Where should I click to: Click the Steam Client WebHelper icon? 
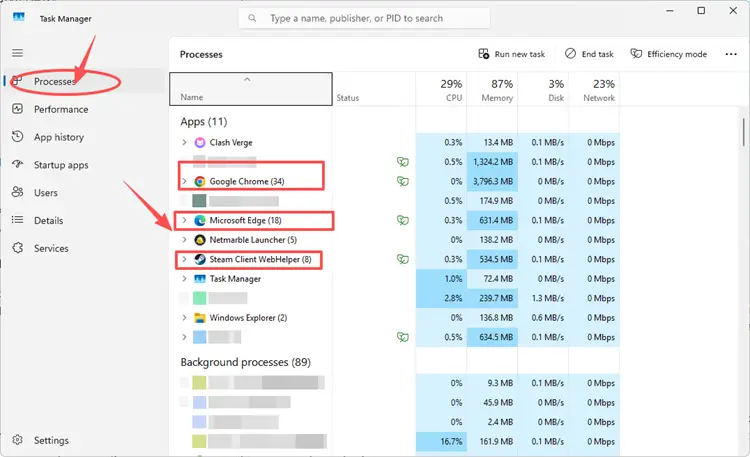click(200, 259)
